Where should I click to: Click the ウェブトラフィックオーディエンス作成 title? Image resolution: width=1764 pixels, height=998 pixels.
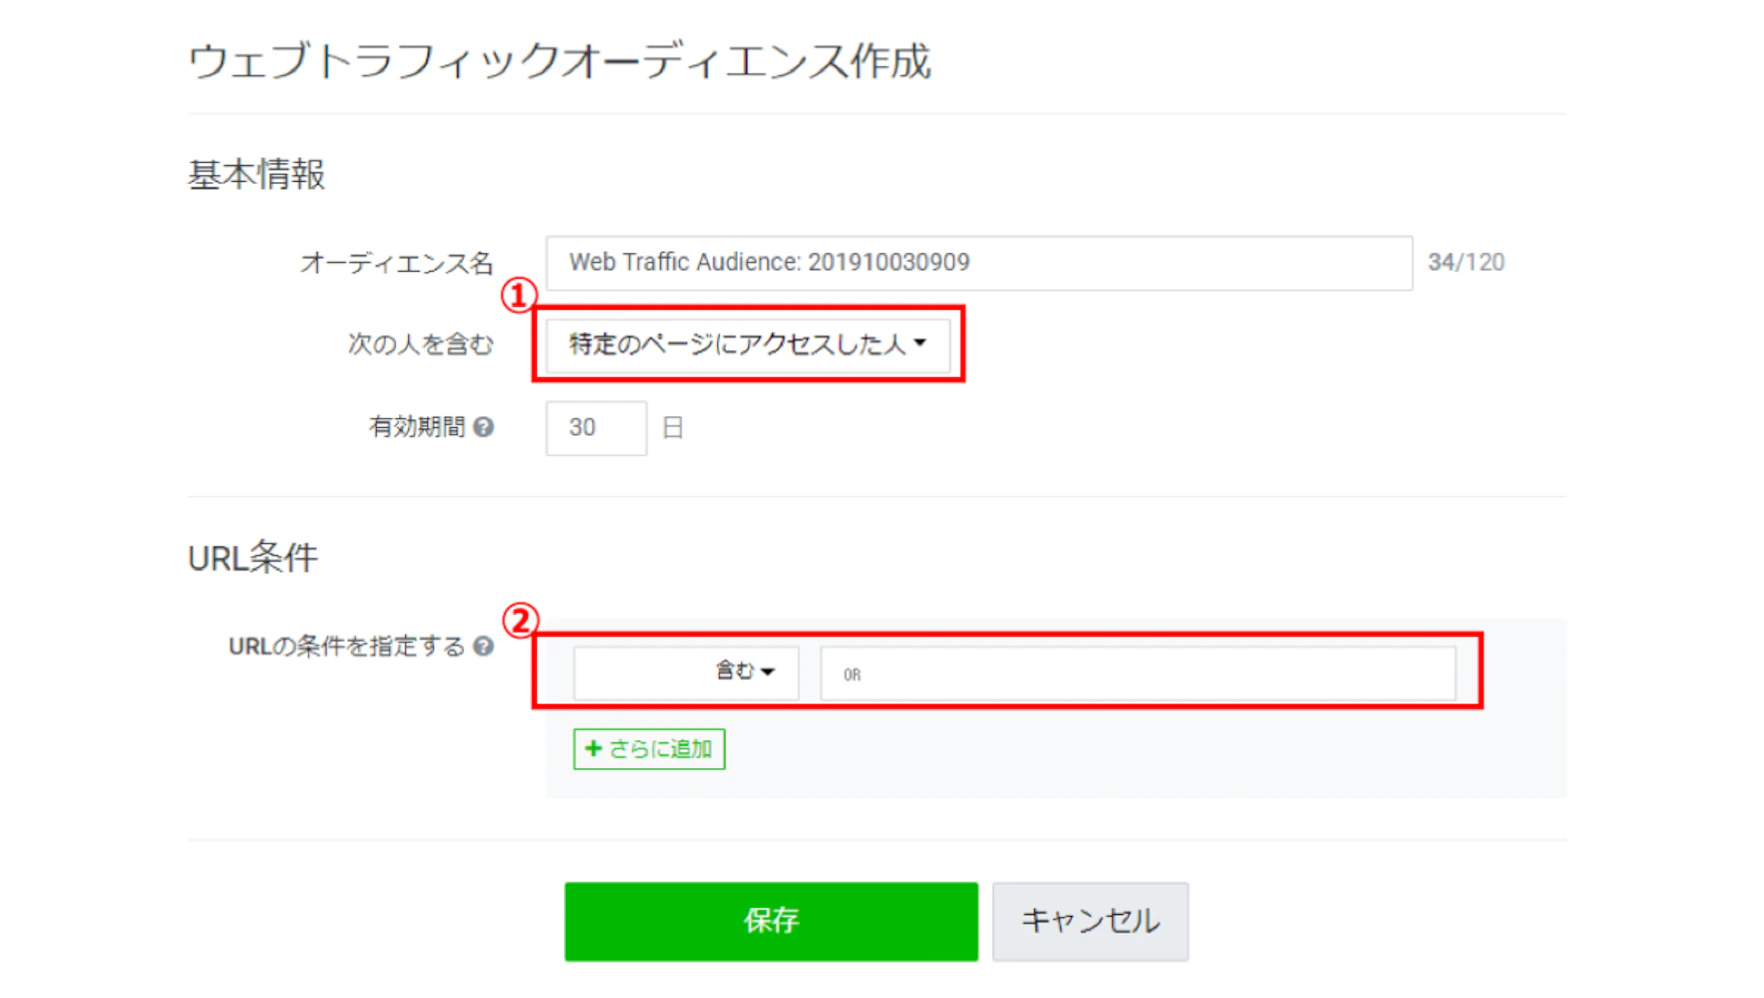560,62
